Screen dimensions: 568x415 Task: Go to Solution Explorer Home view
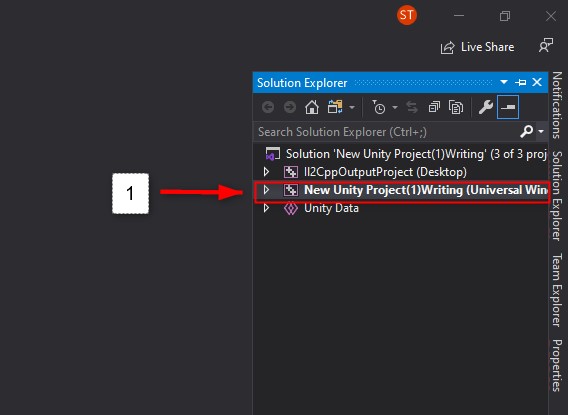coord(312,108)
